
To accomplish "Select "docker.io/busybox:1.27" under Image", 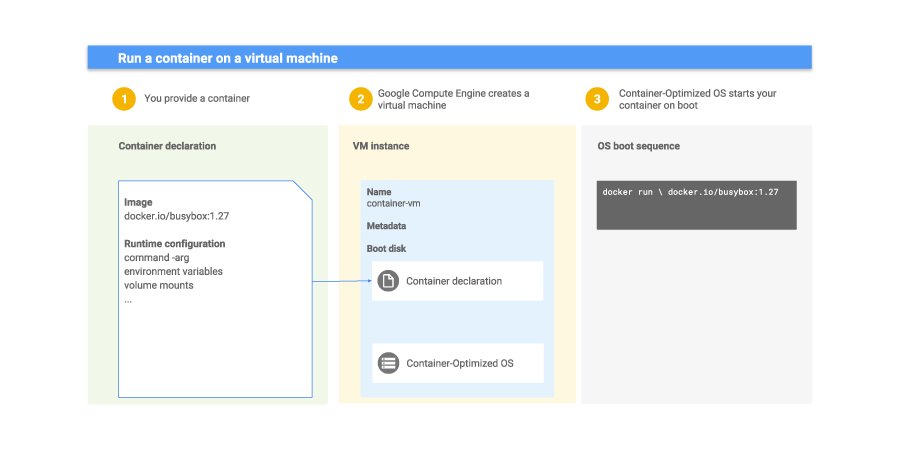I will click(x=177, y=216).
